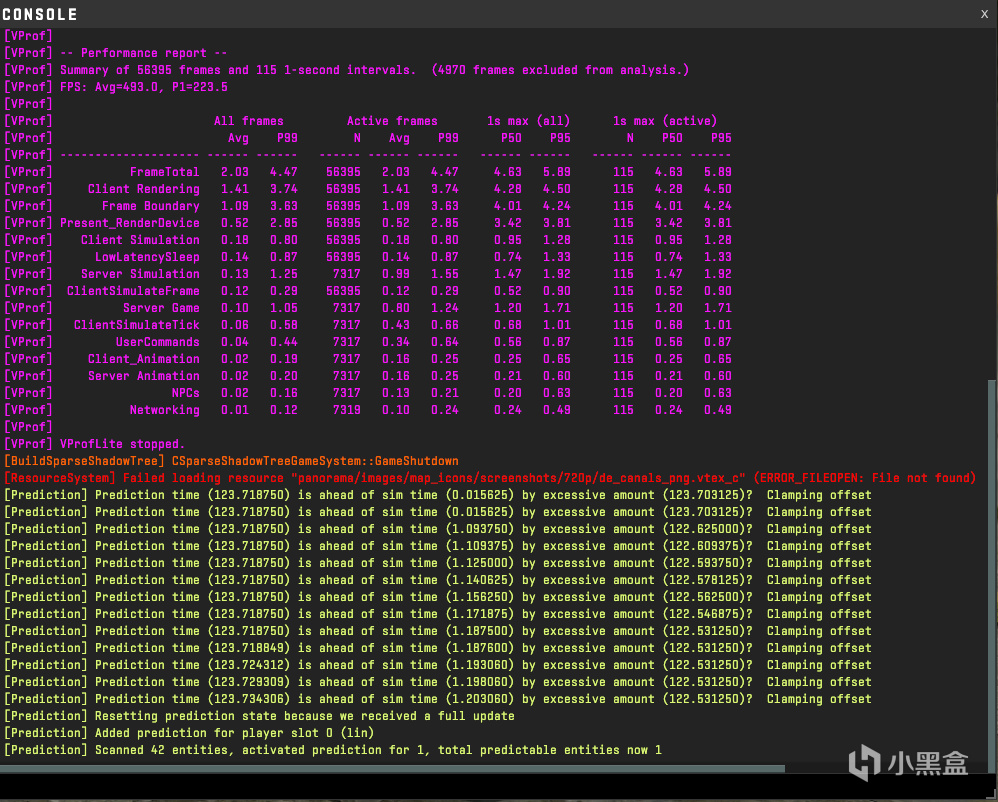Image resolution: width=998 pixels, height=802 pixels.
Task: Click the 'ERROR_FILEOPEN: File not found' text
Action: [864, 478]
